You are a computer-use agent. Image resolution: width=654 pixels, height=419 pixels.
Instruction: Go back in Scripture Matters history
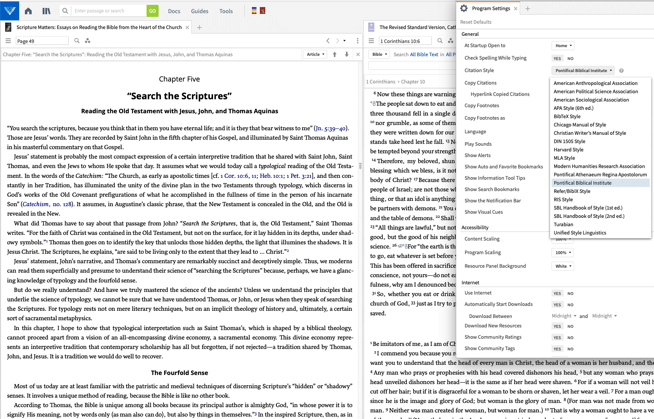328,41
